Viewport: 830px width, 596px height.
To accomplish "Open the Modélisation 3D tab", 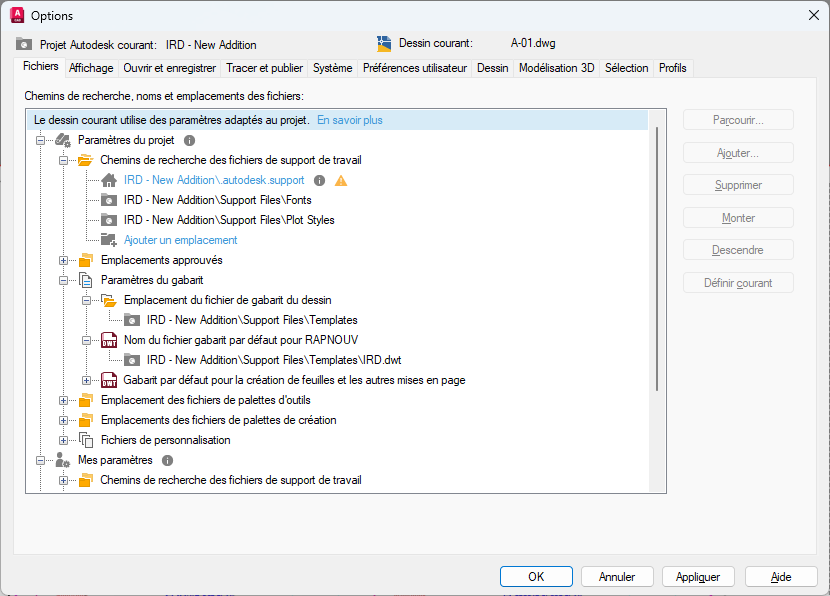I will pyautogui.click(x=556, y=68).
